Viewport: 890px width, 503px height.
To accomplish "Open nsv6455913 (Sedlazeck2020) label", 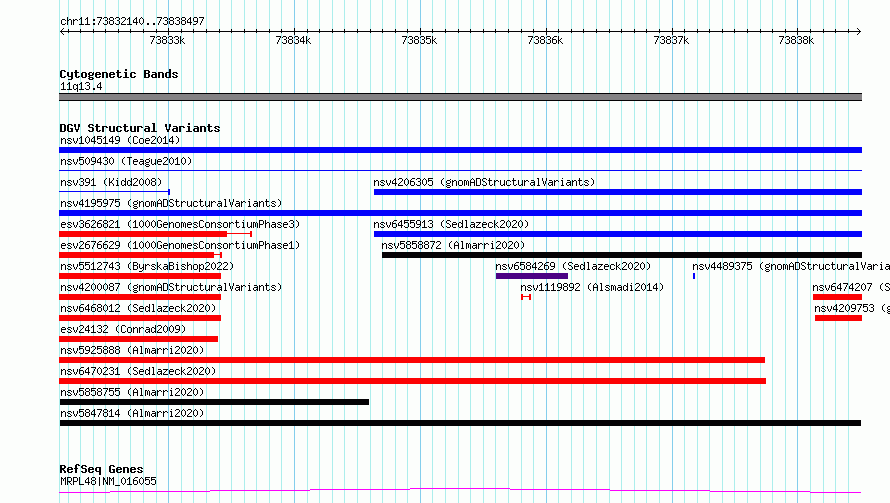I will coord(451,224).
